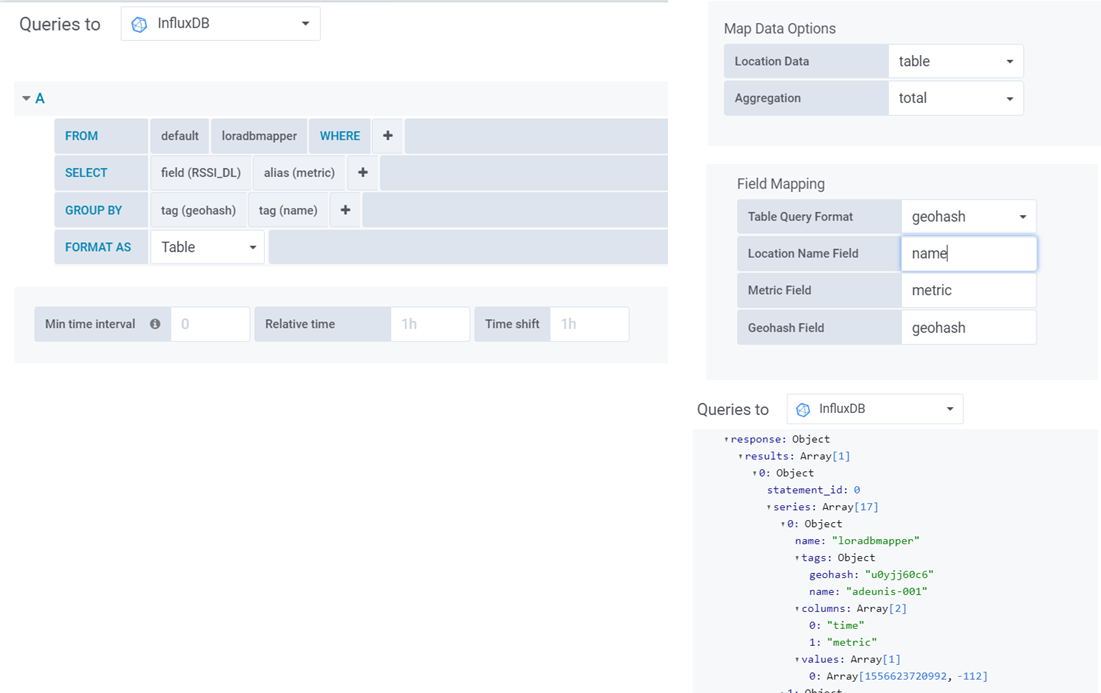Add a GROUP BY clause with the plus button
Screen dimensions: 1101x693
[345, 210]
